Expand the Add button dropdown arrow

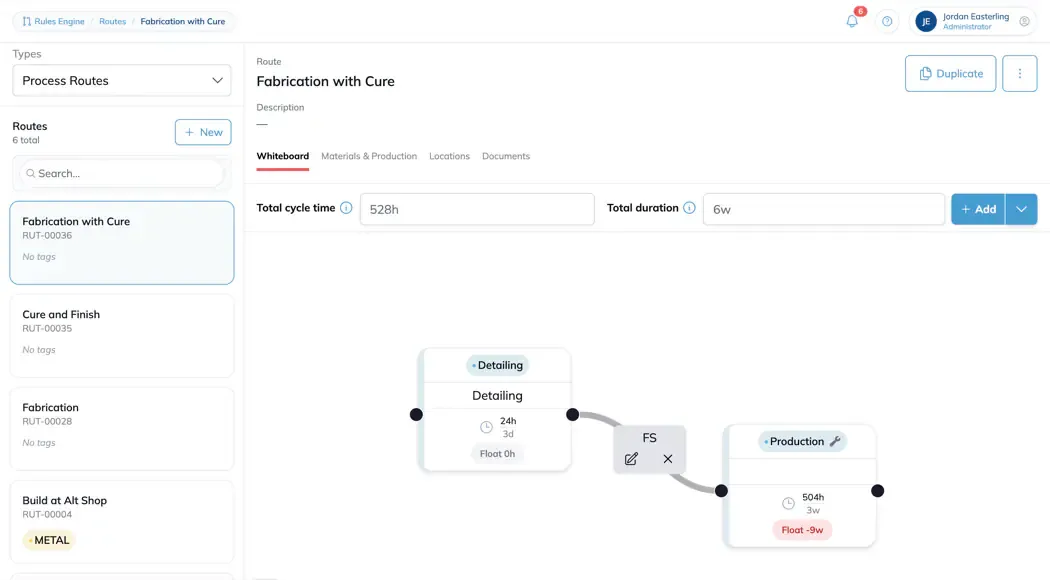tap(1021, 209)
